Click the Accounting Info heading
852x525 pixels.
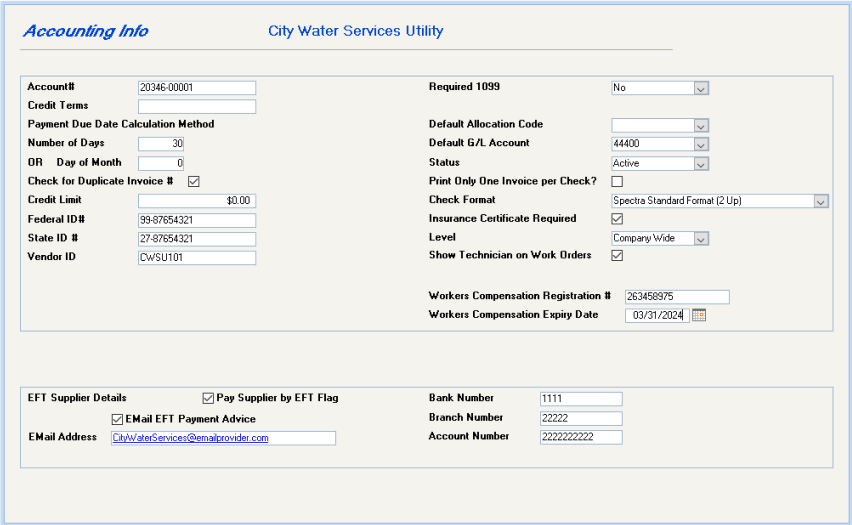pyautogui.click(x=86, y=31)
